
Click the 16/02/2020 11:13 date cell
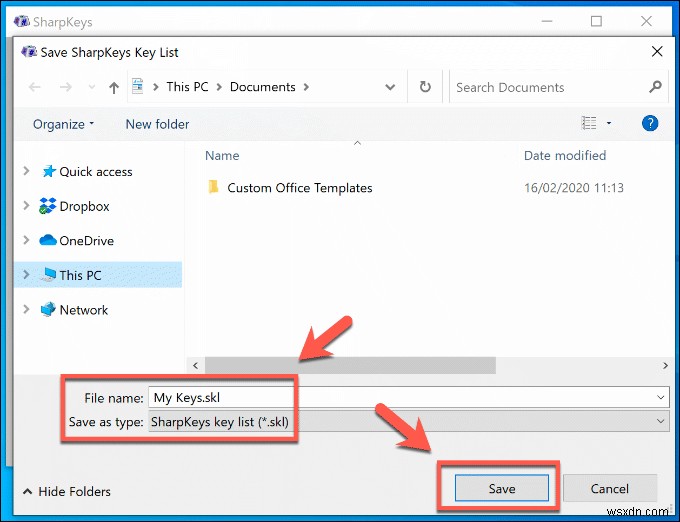[x=574, y=188]
